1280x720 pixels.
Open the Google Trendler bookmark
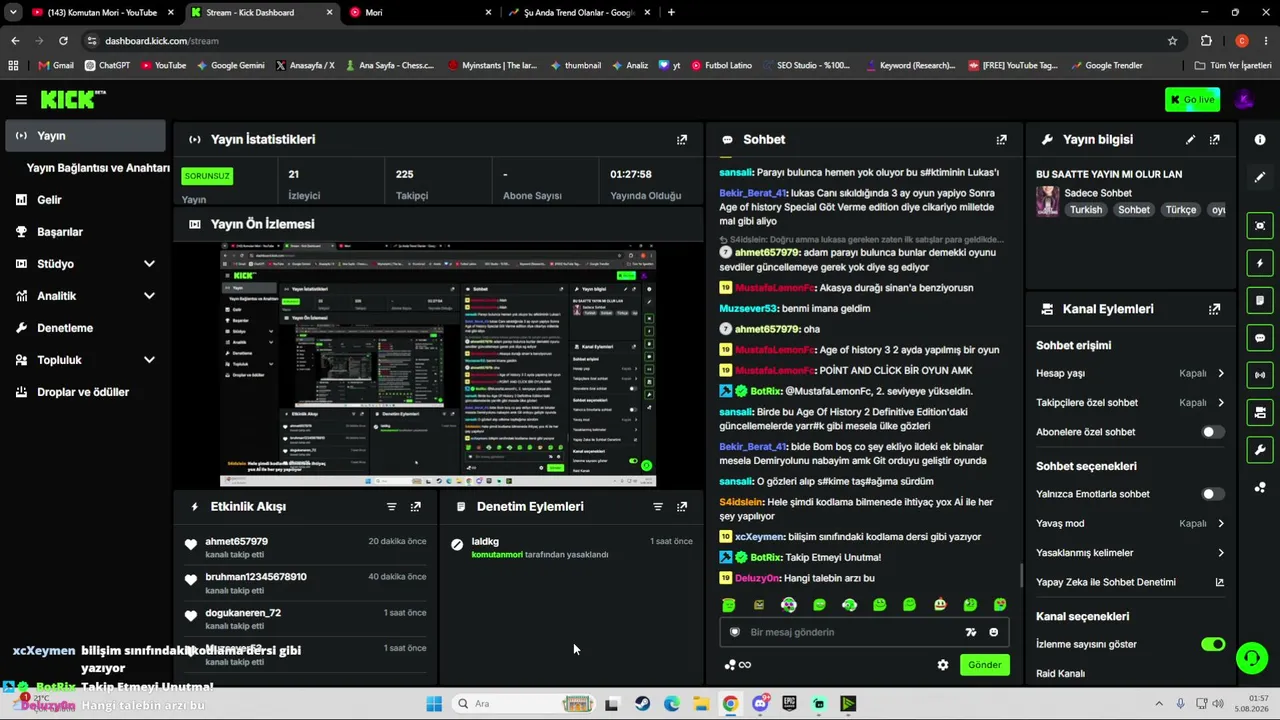tap(1107, 66)
